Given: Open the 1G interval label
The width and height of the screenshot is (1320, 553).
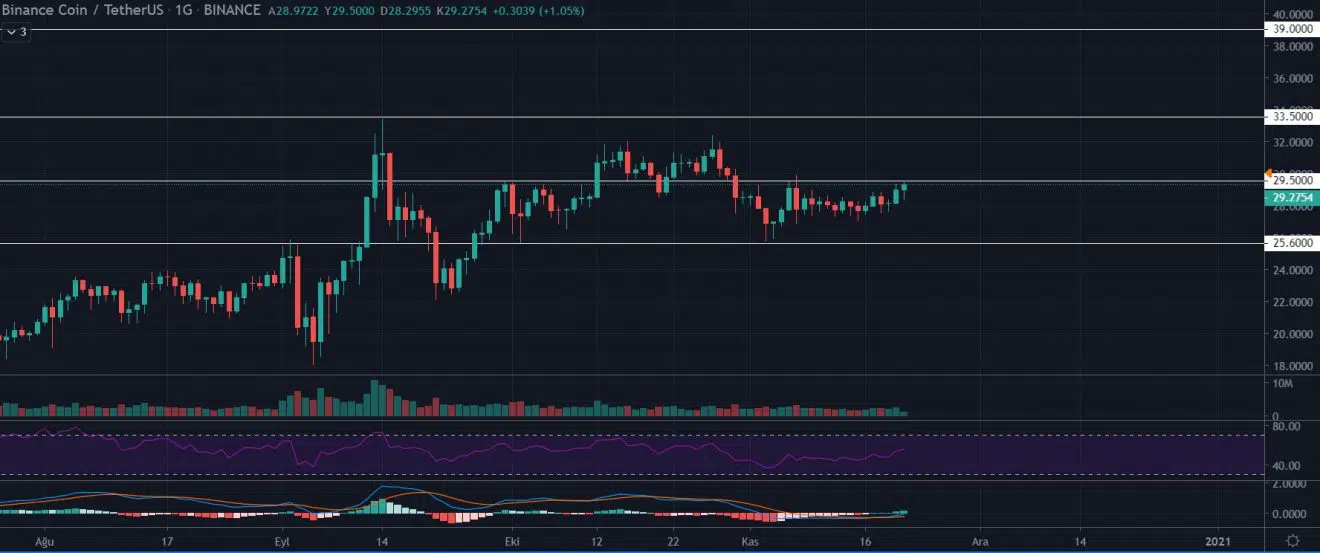Looking at the screenshot, I should click(x=184, y=10).
